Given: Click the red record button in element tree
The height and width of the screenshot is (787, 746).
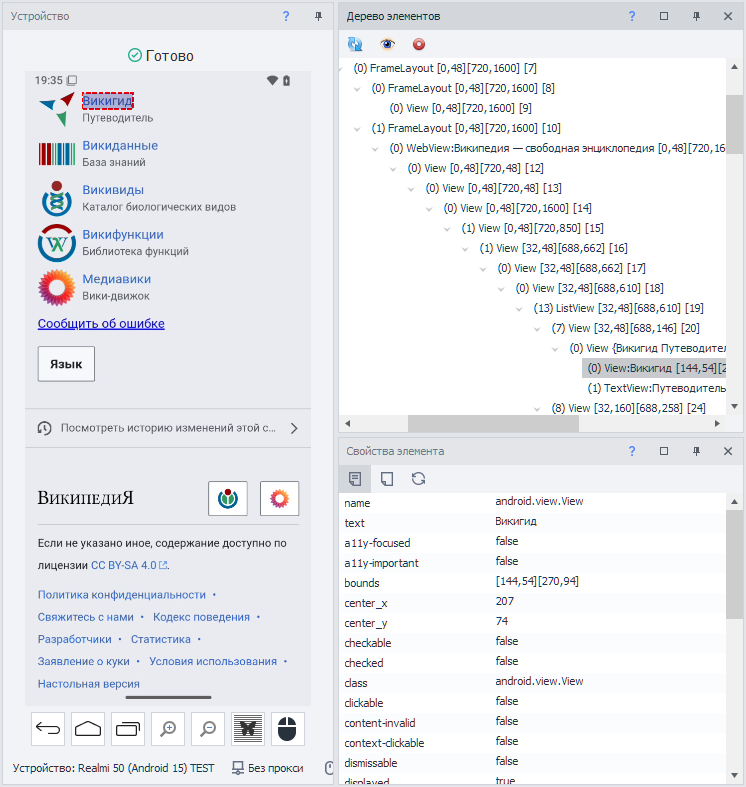Looking at the screenshot, I should [x=419, y=44].
